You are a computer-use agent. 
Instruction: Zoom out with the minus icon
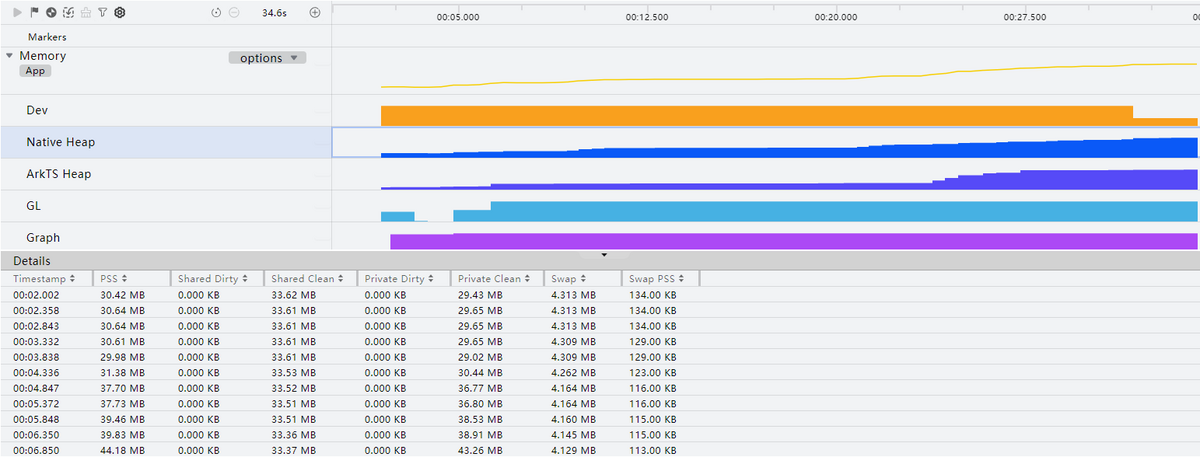tap(234, 13)
